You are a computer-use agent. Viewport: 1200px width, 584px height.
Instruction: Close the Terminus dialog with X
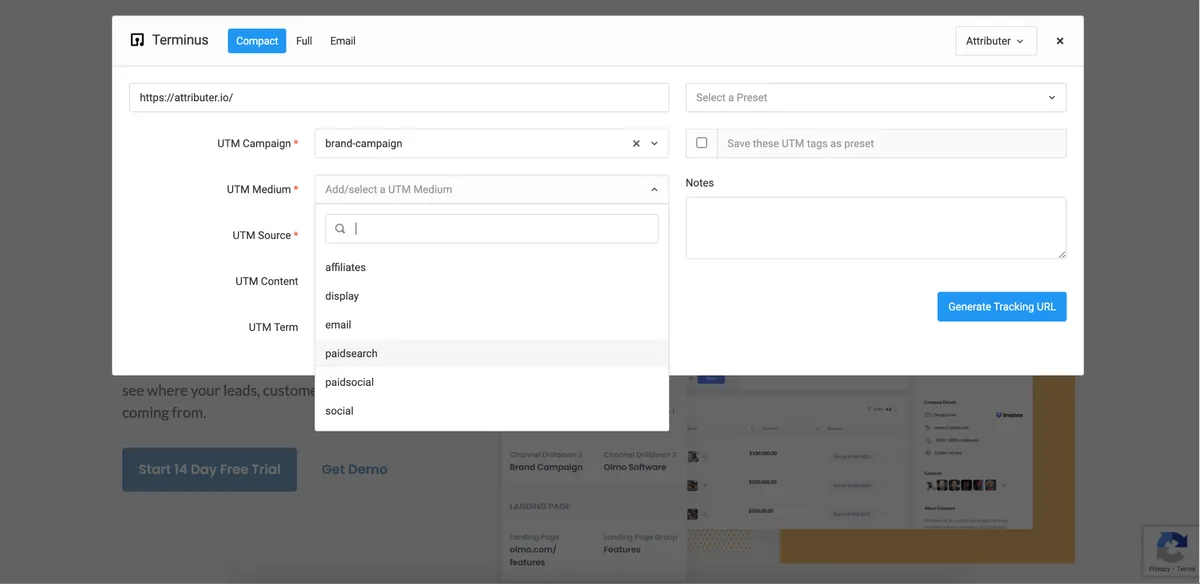tap(1060, 41)
